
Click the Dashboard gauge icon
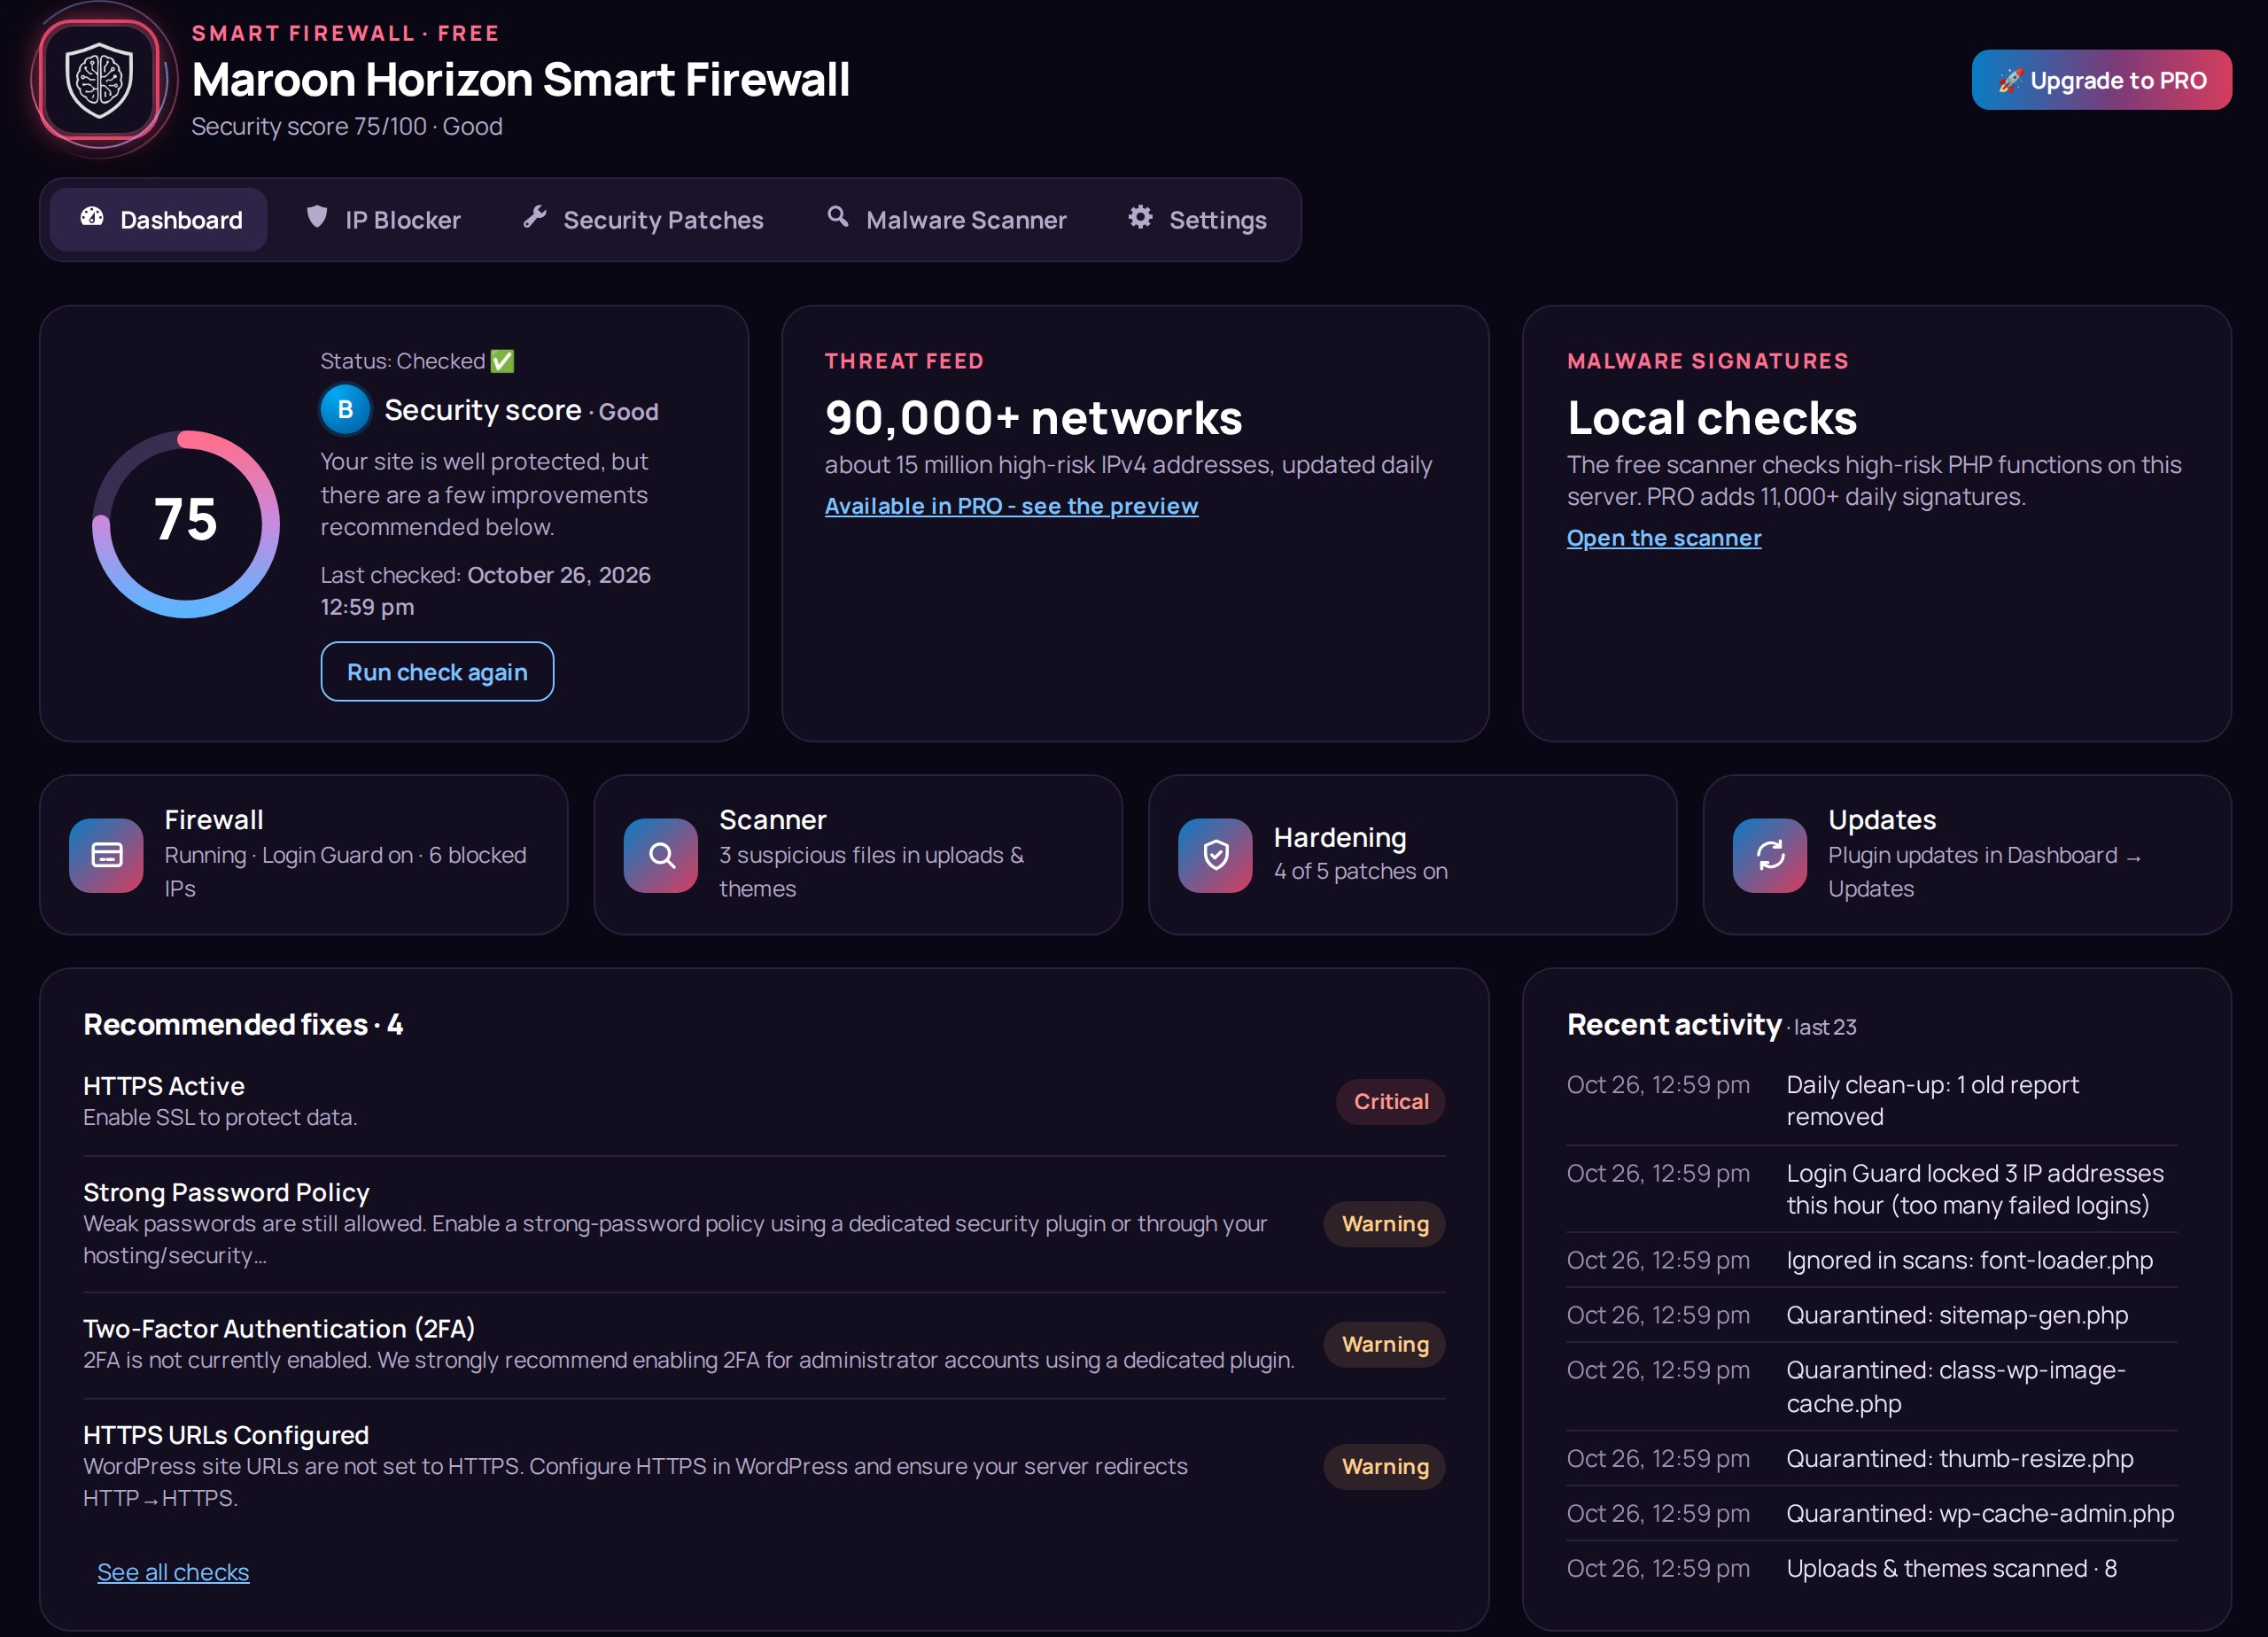(92, 217)
